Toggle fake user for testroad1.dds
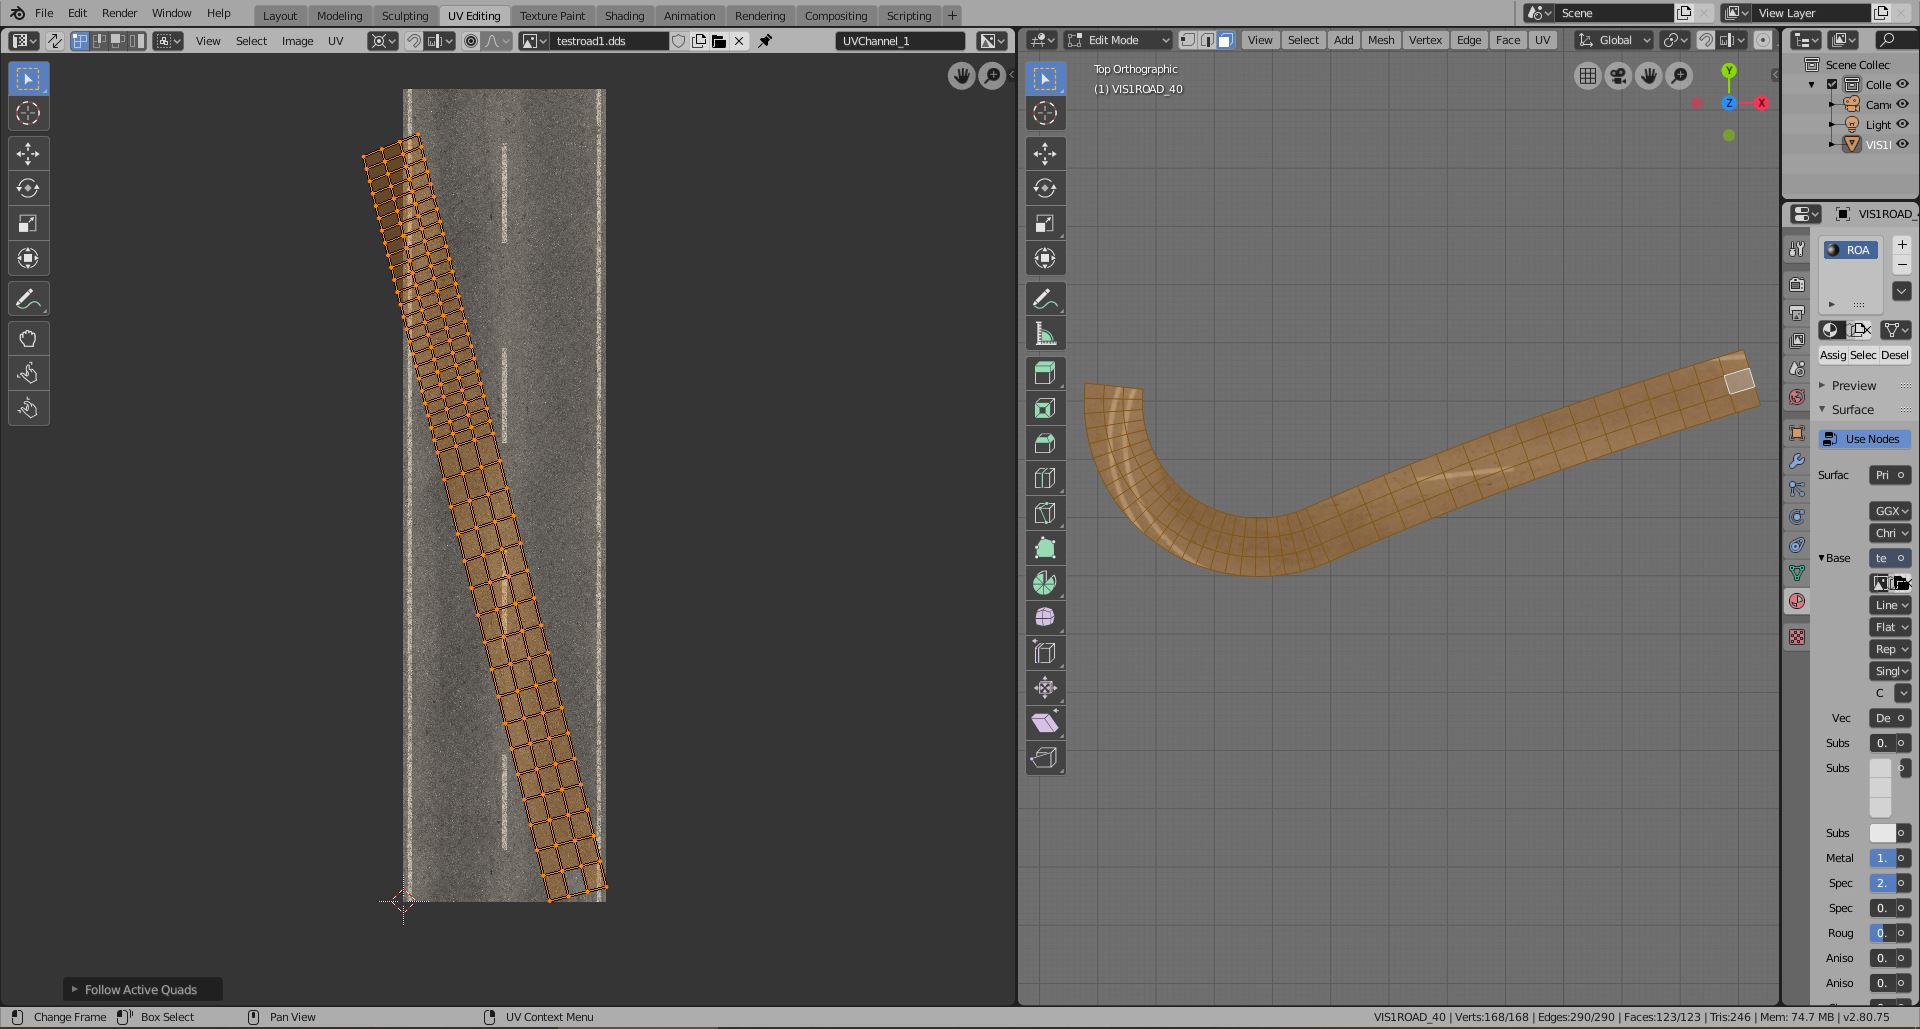The width and height of the screenshot is (1920, 1029). pyautogui.click(x=678, y=41)
